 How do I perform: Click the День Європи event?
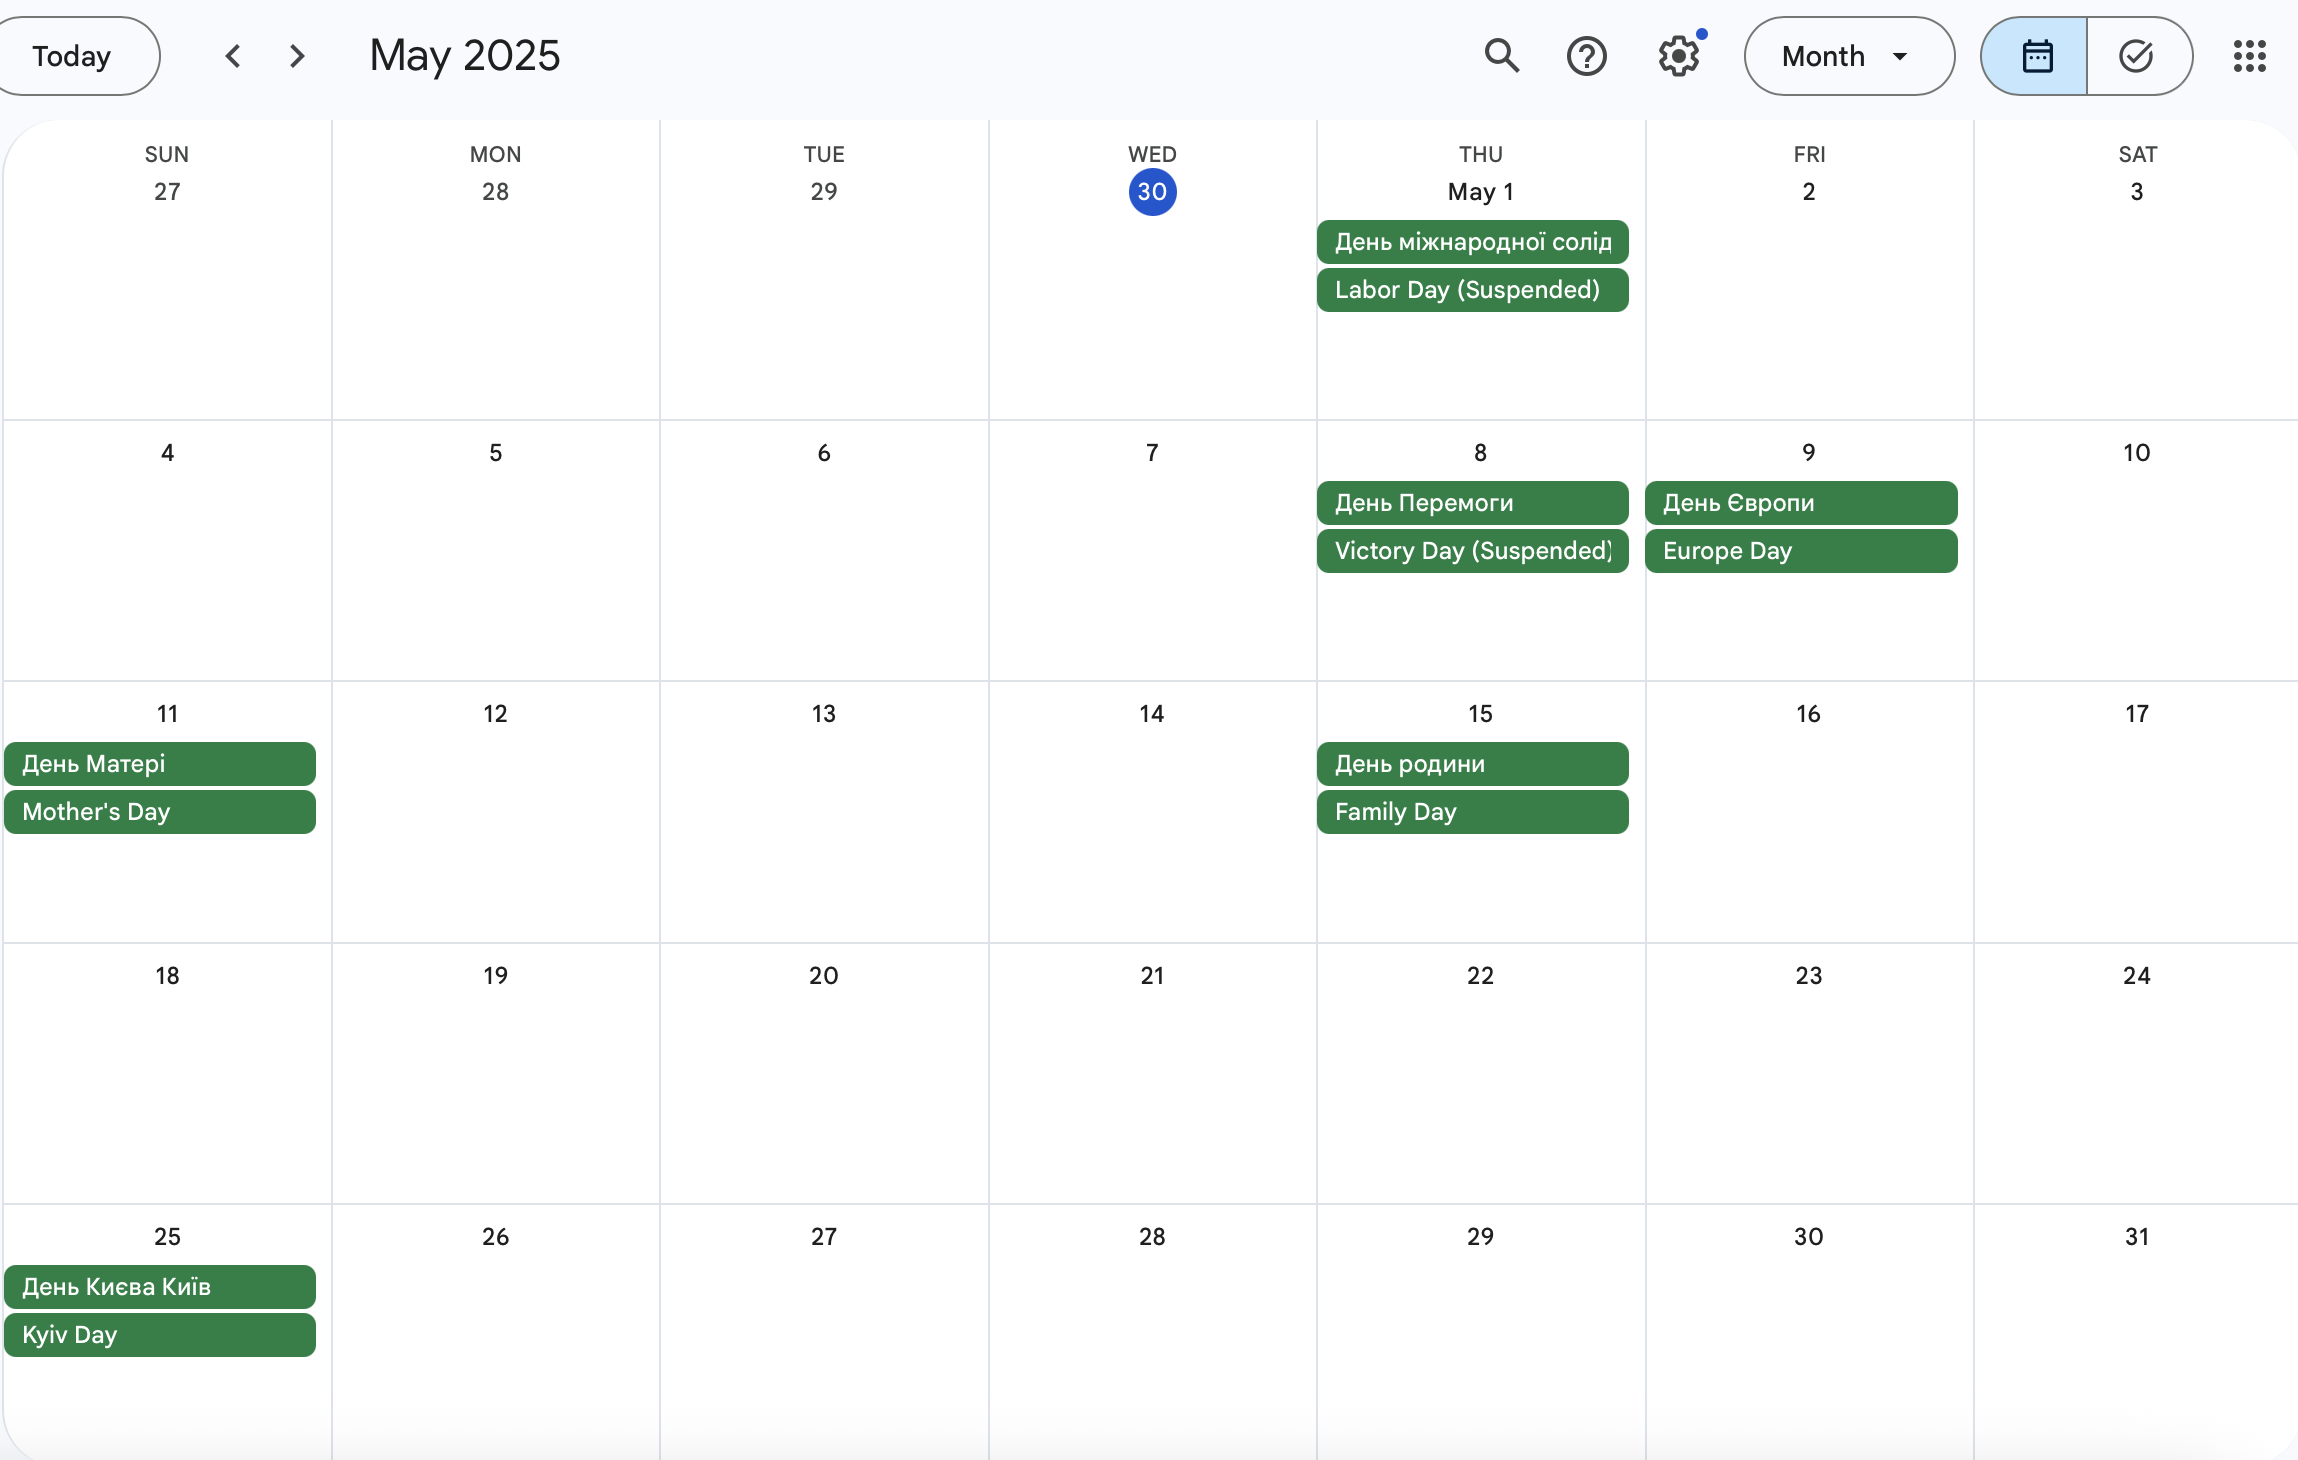tap(1800, 503)
